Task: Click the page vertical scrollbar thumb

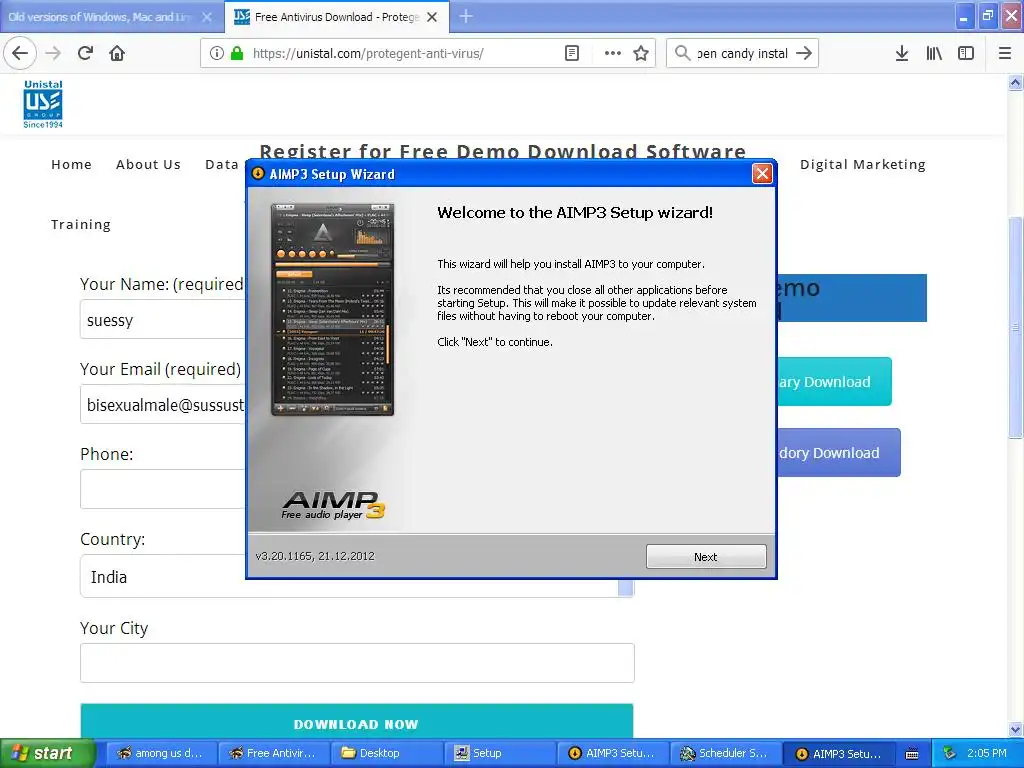Action: coord(1015,327)
